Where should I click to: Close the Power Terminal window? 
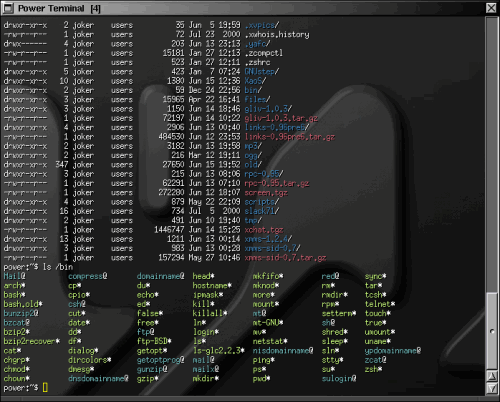click(491, 8)
